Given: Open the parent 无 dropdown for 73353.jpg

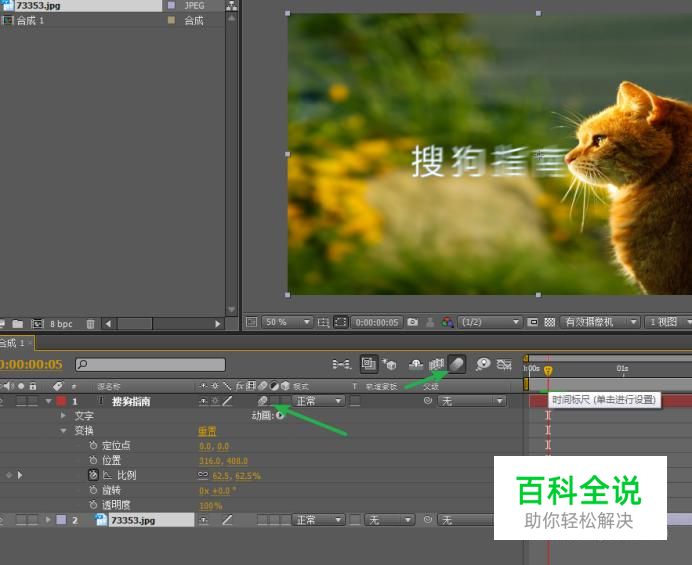Looking at the screenshot, I should tap(466, 520).
